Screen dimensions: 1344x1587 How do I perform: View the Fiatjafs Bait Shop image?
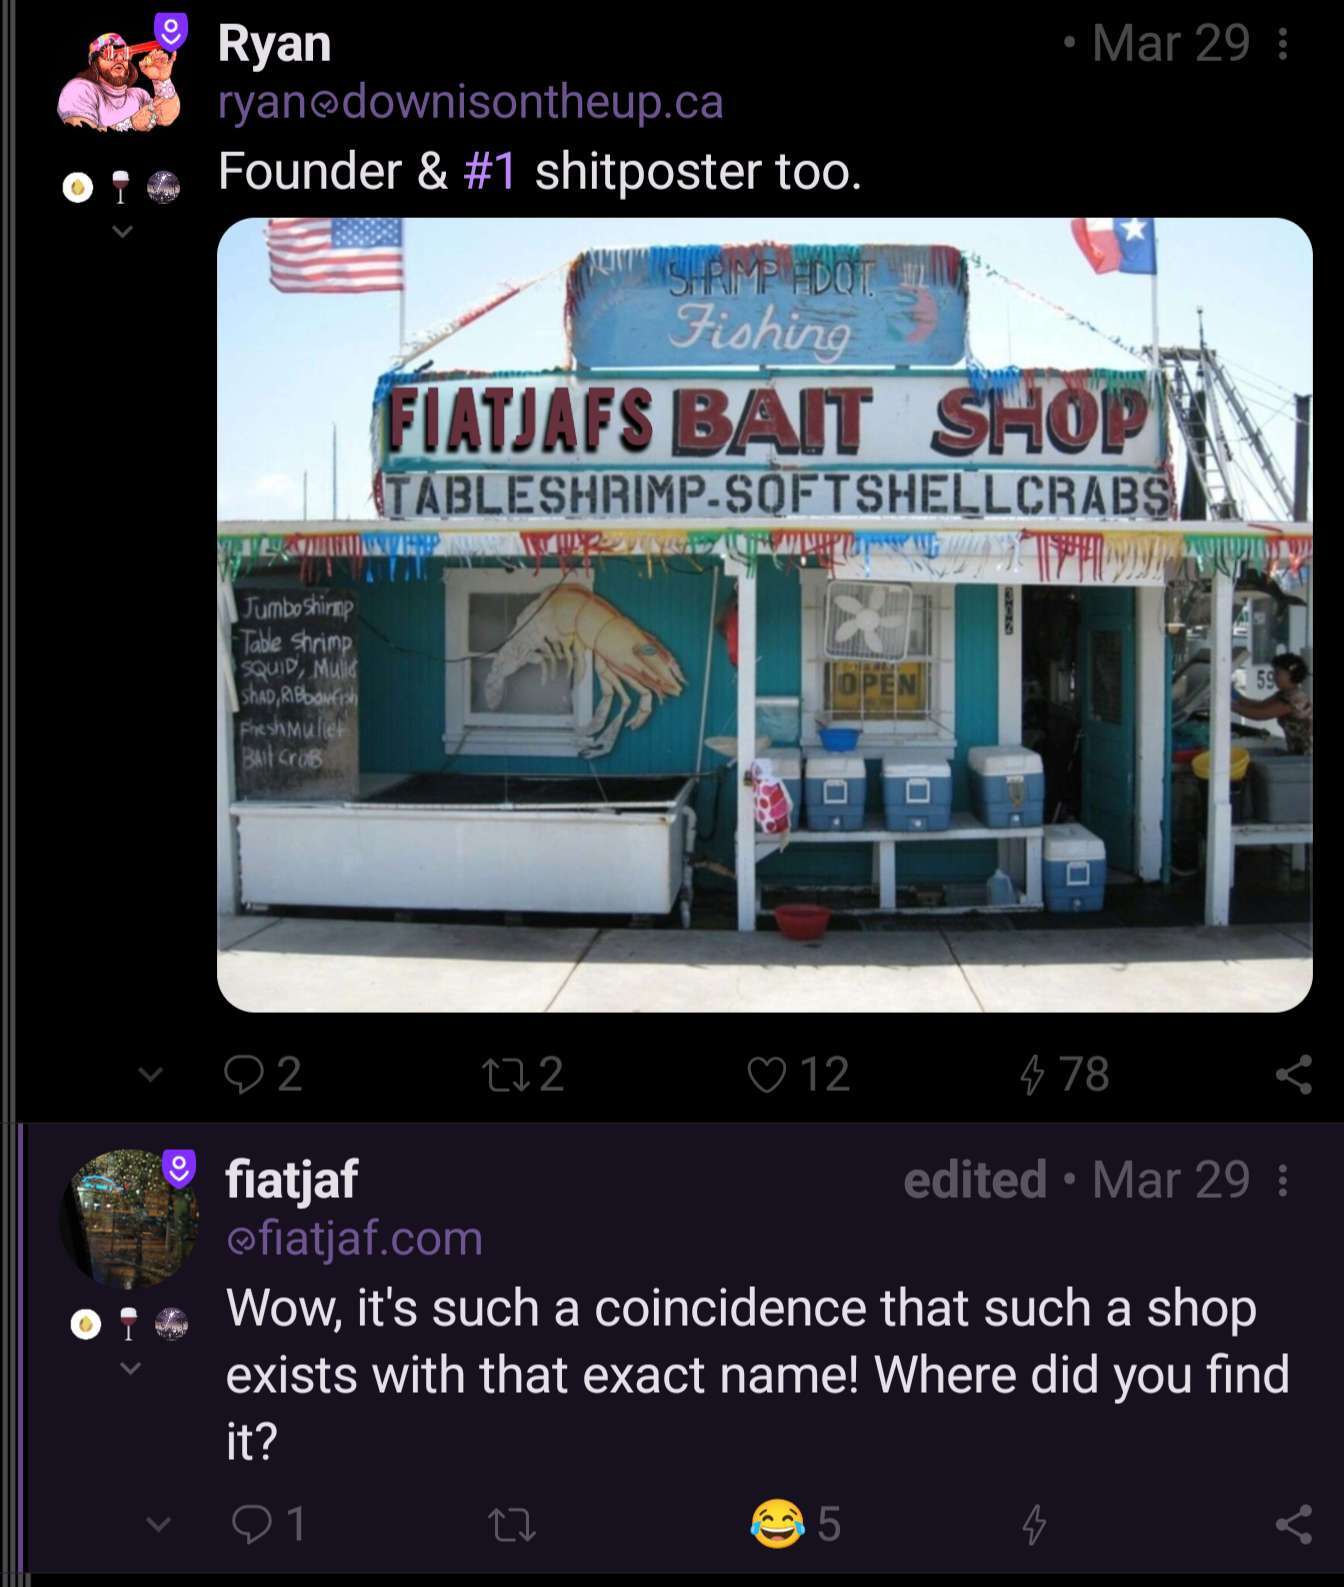point(764,615)
